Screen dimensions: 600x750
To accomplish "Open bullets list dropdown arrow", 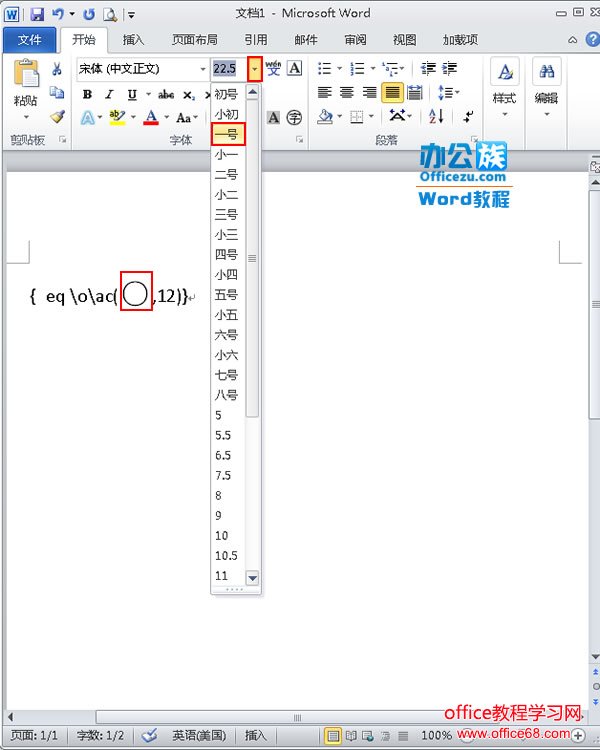I will pos(339,69).
